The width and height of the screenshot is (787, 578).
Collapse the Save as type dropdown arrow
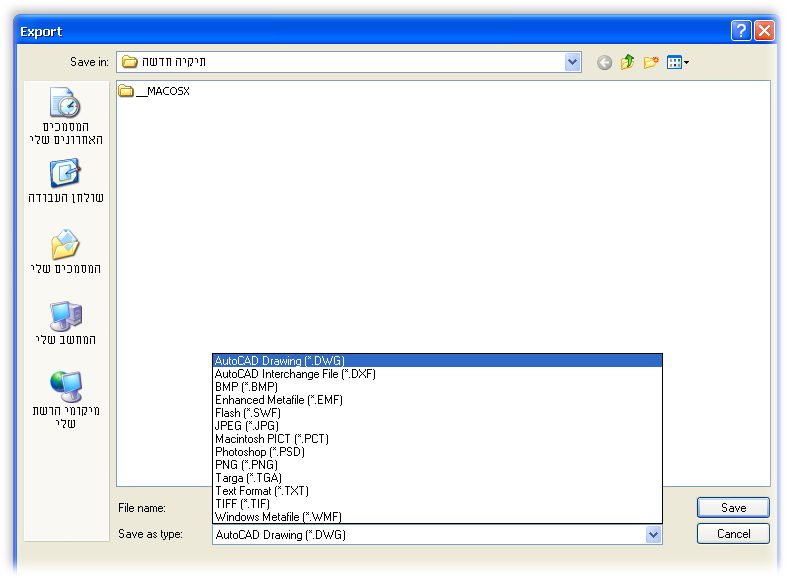point(653,535)
